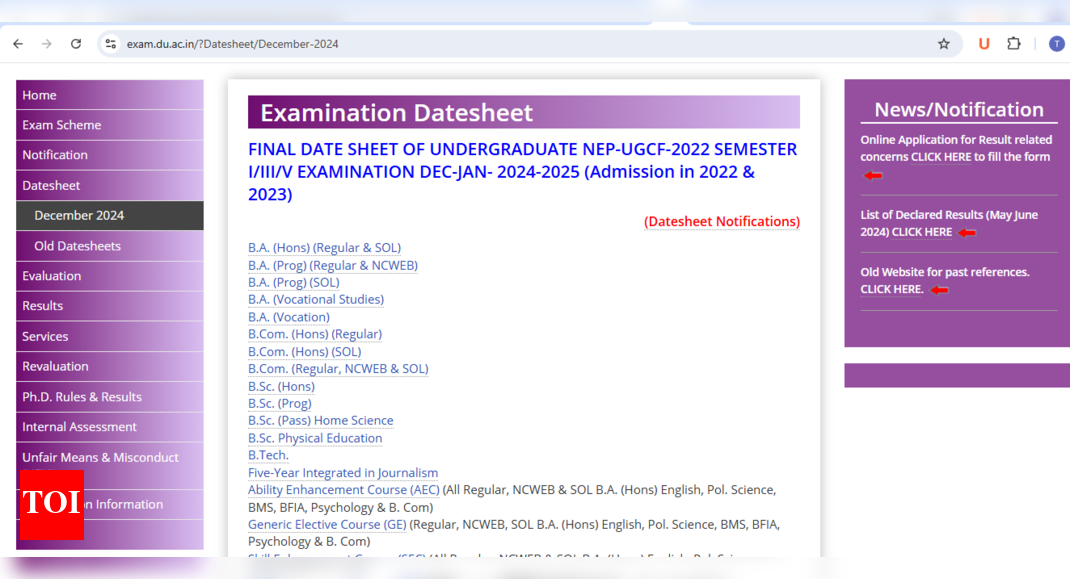Viewport: 1070px width, 579px height.
Task: Switch to the Results sidebar item
Action: [42, 305]
